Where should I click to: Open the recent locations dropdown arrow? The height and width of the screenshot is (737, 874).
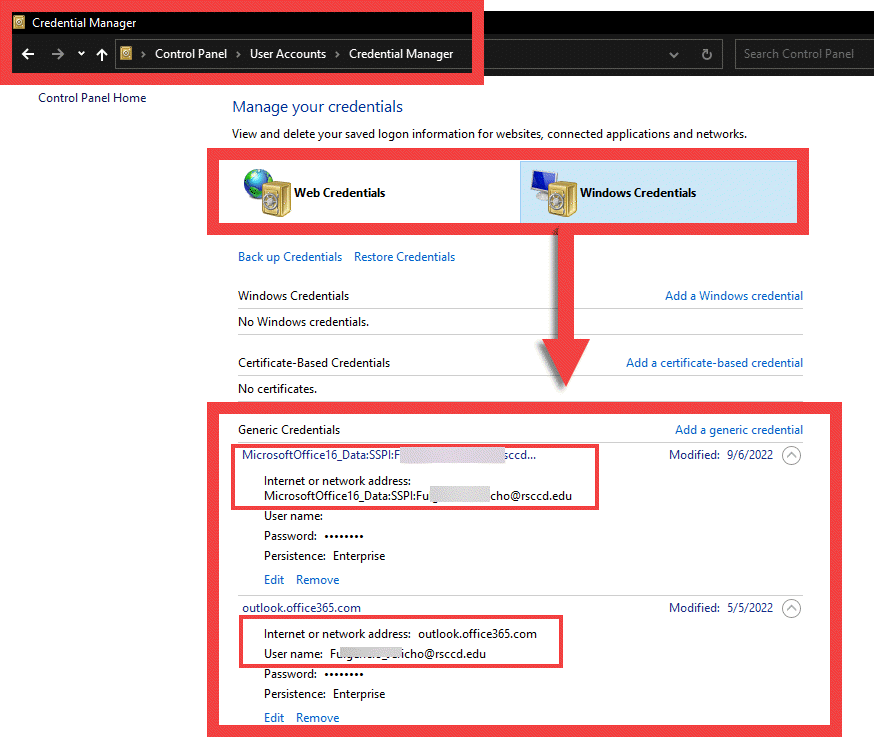tap(81, 54)
